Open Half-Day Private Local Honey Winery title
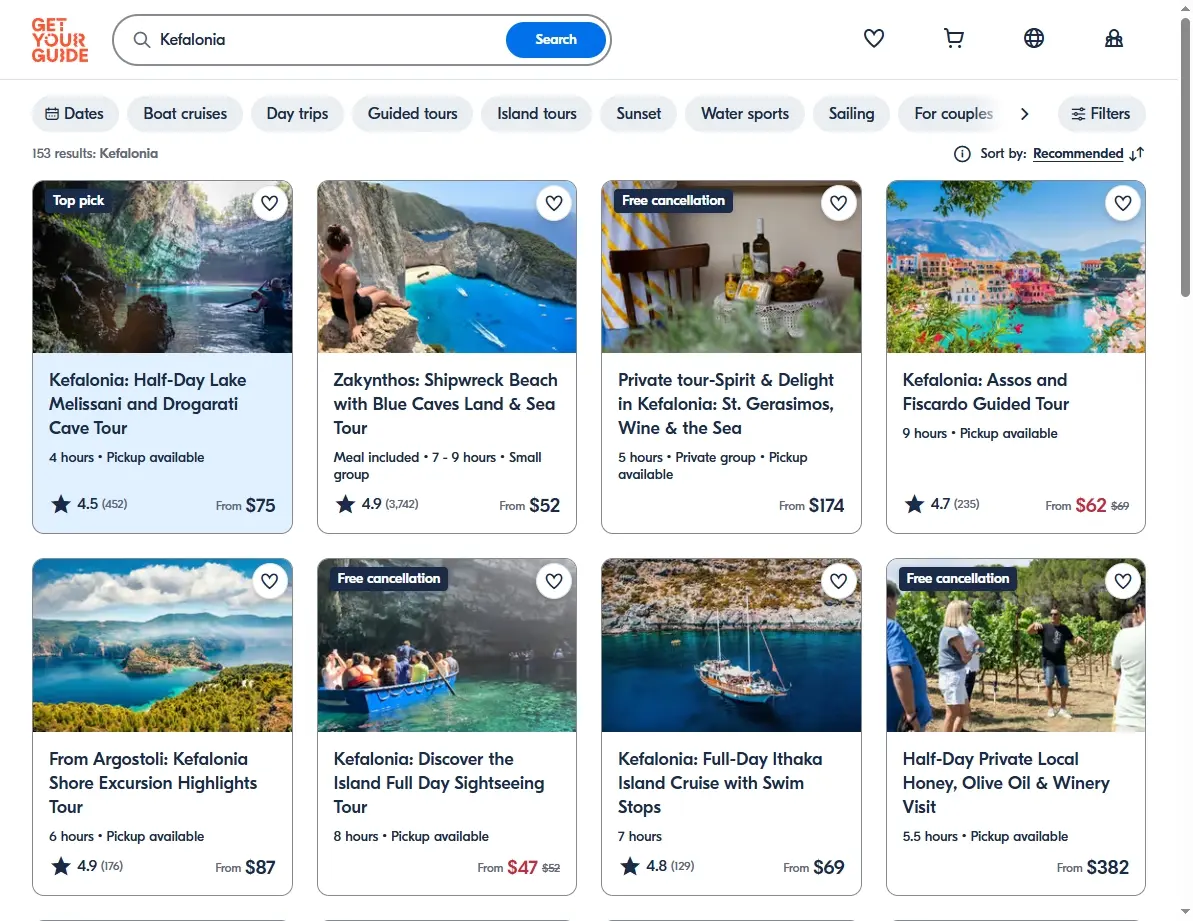 pyautogui.click(x=1006, y=783)
